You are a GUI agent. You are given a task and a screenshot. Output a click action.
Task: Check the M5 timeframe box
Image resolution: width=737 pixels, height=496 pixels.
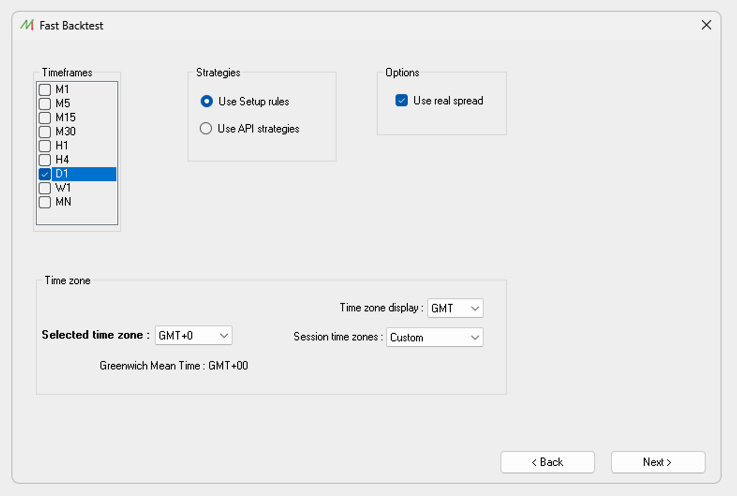pos(45,104)
